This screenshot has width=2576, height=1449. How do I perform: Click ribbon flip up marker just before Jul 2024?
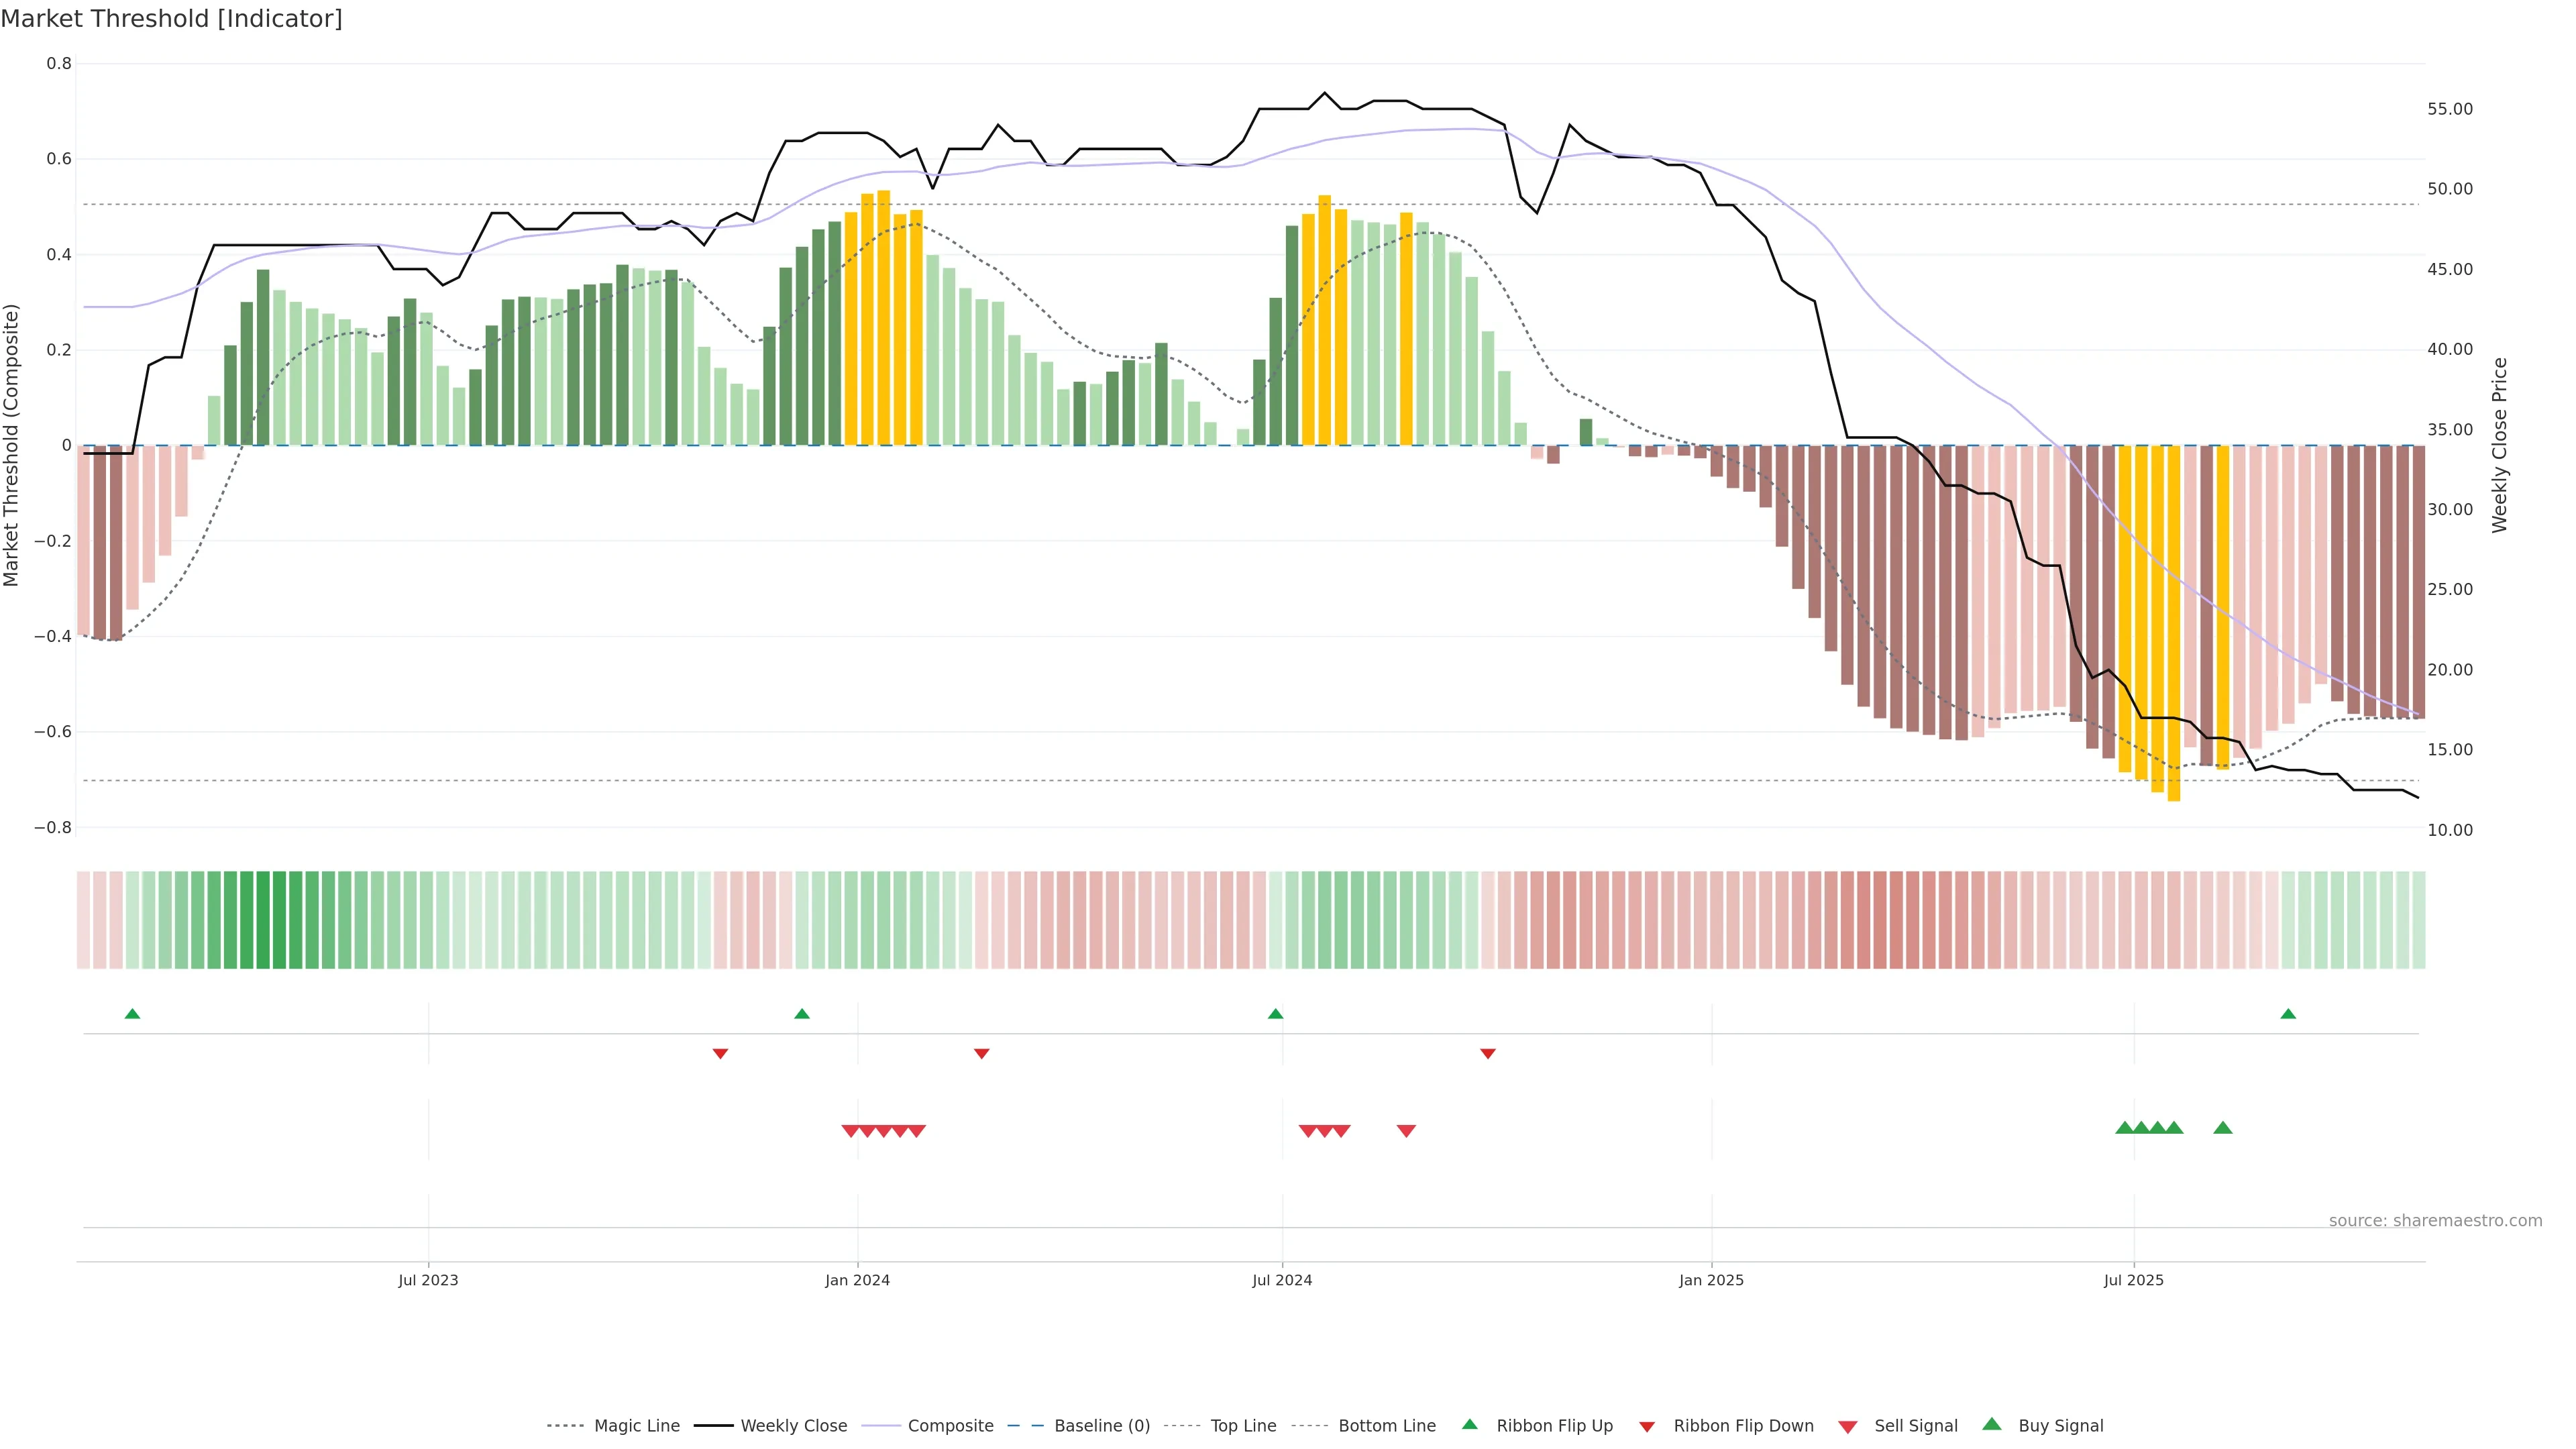[x=1275, y=1014]
